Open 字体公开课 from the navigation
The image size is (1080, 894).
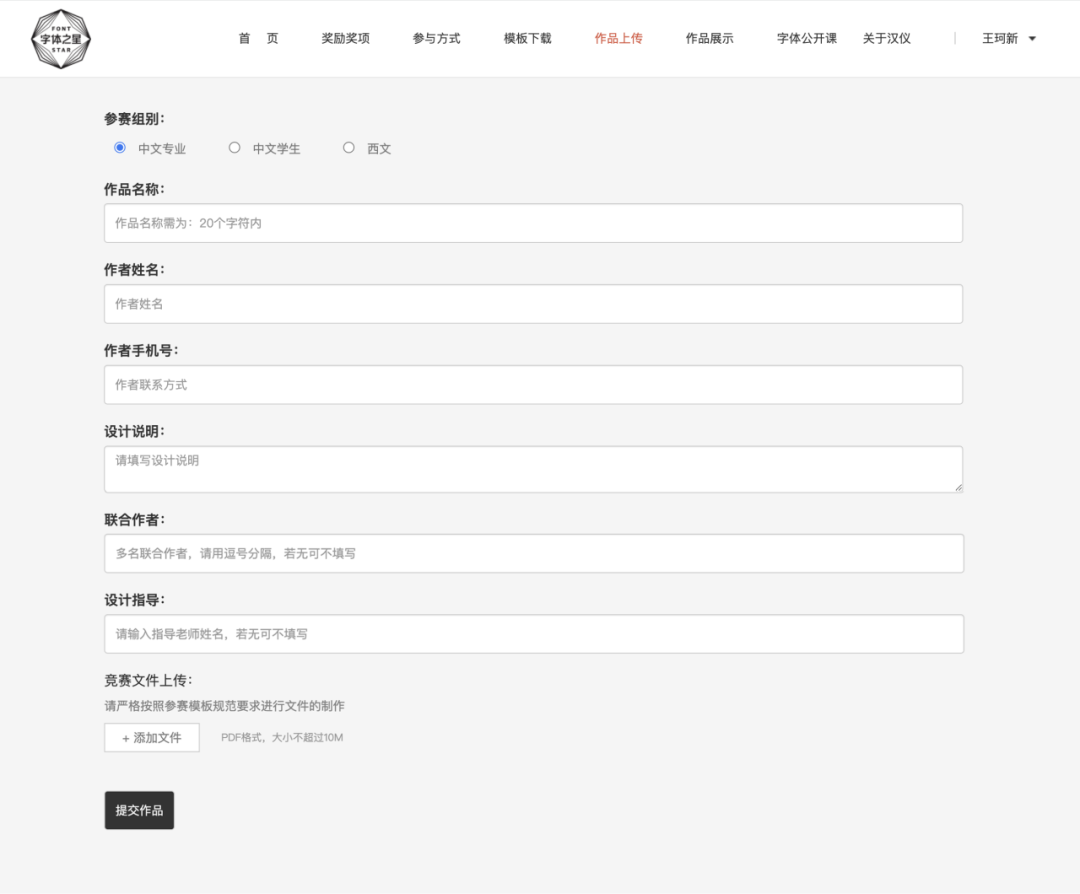[805, 38]
